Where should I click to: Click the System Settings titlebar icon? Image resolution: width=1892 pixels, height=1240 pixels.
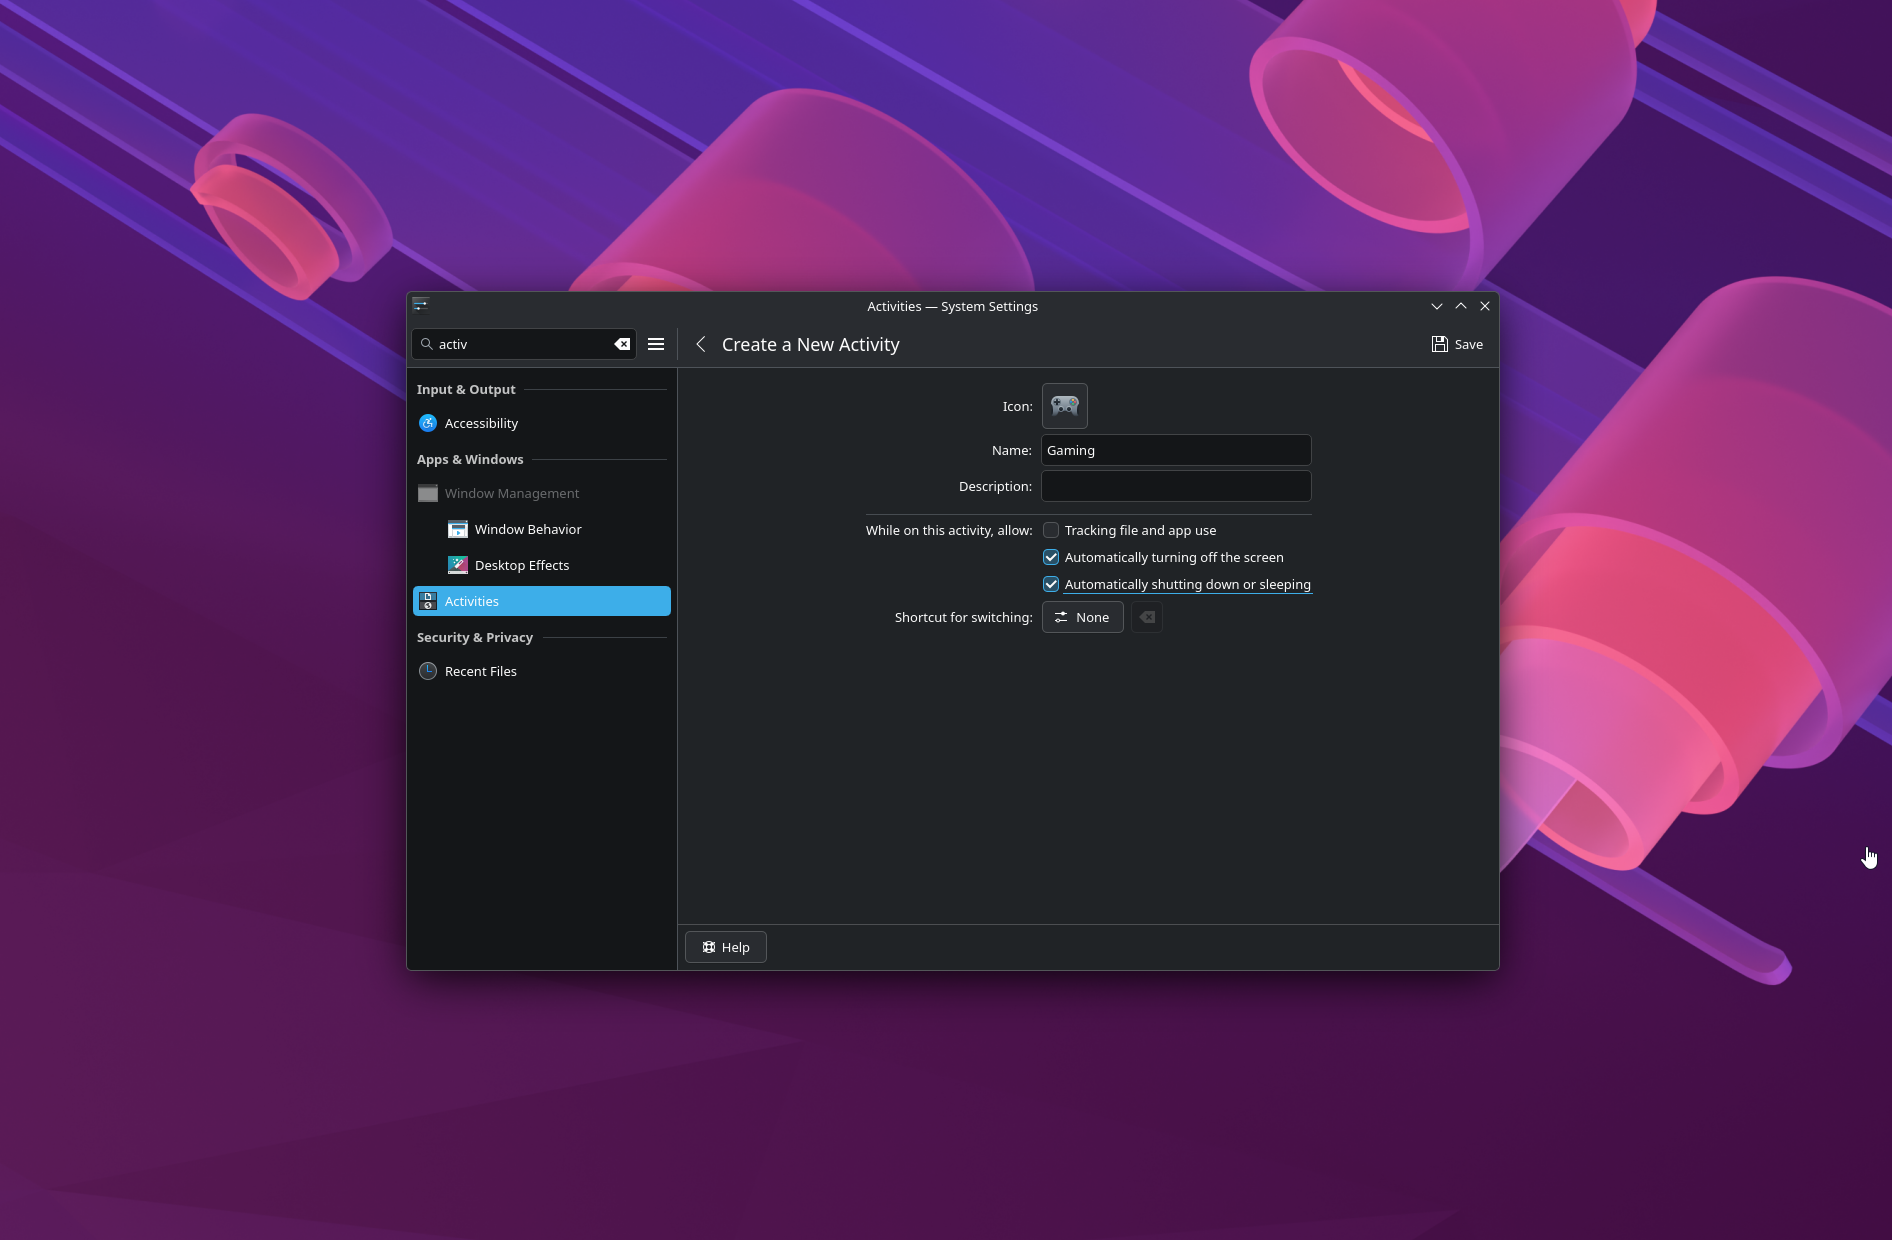[x=420, y=305]
